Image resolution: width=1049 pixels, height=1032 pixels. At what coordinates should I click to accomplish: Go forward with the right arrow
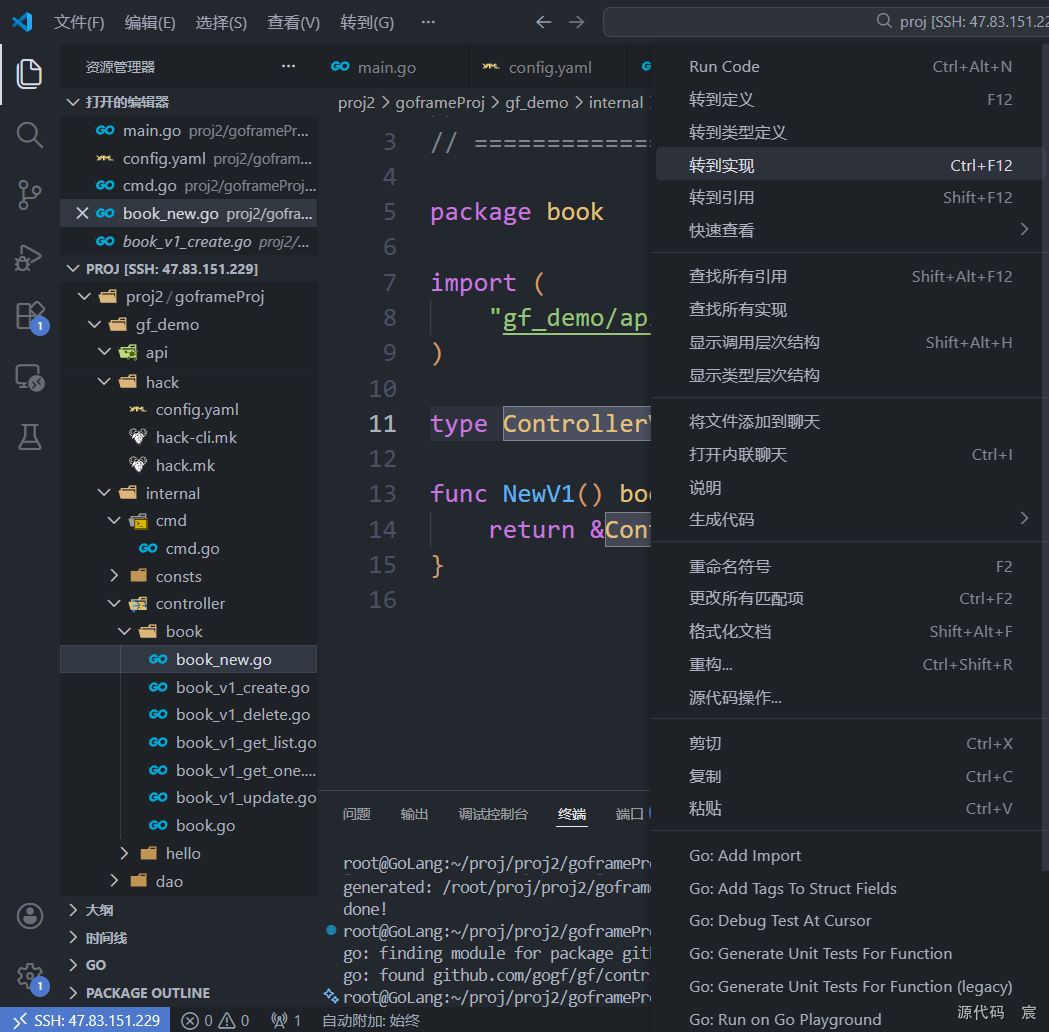pos(576,22)
